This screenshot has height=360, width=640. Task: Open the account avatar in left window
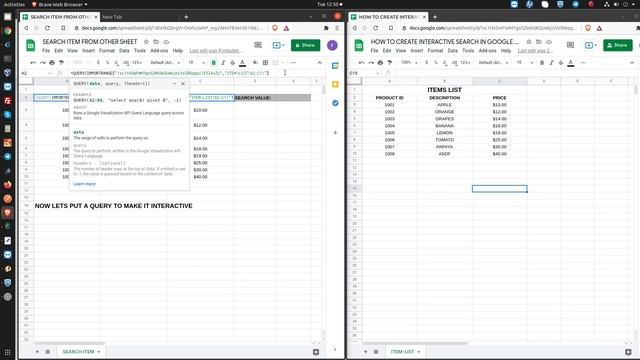[332, 45]
